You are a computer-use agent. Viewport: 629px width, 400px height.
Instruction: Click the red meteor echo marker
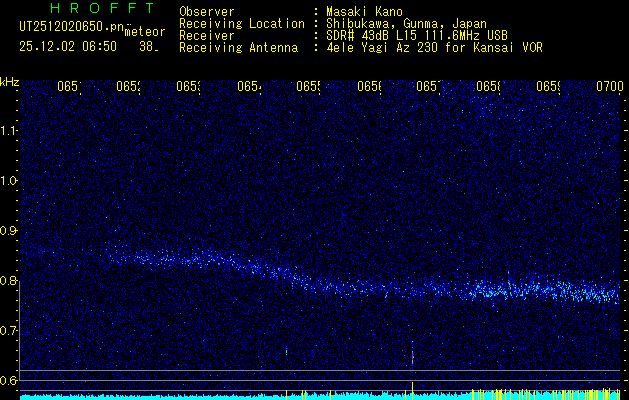[412, 356]
